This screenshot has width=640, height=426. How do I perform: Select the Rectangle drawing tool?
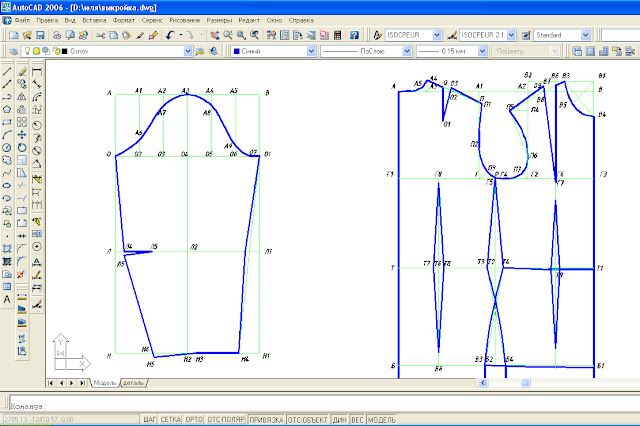[7, 122]
